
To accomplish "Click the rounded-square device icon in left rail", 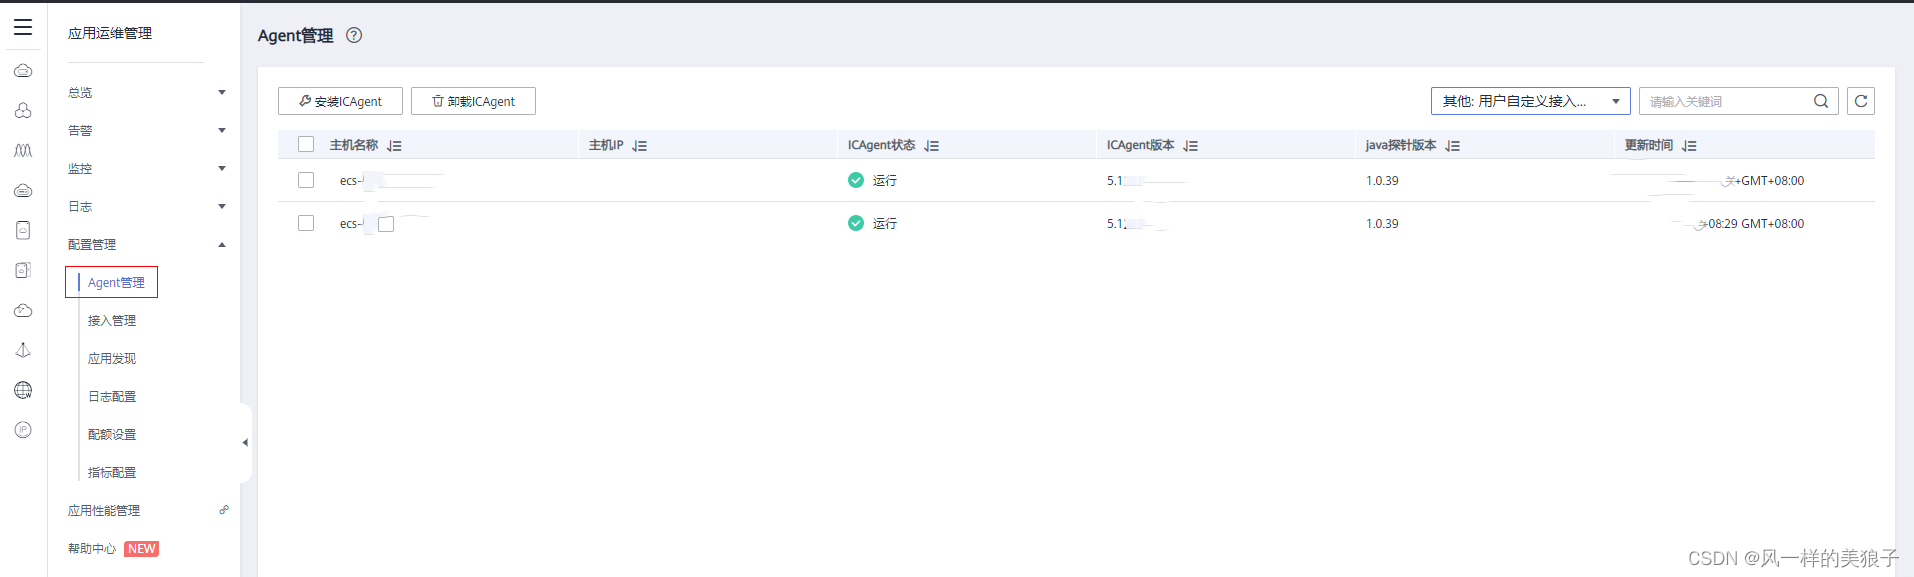I will pyautogui.click(x=23, y=230).
